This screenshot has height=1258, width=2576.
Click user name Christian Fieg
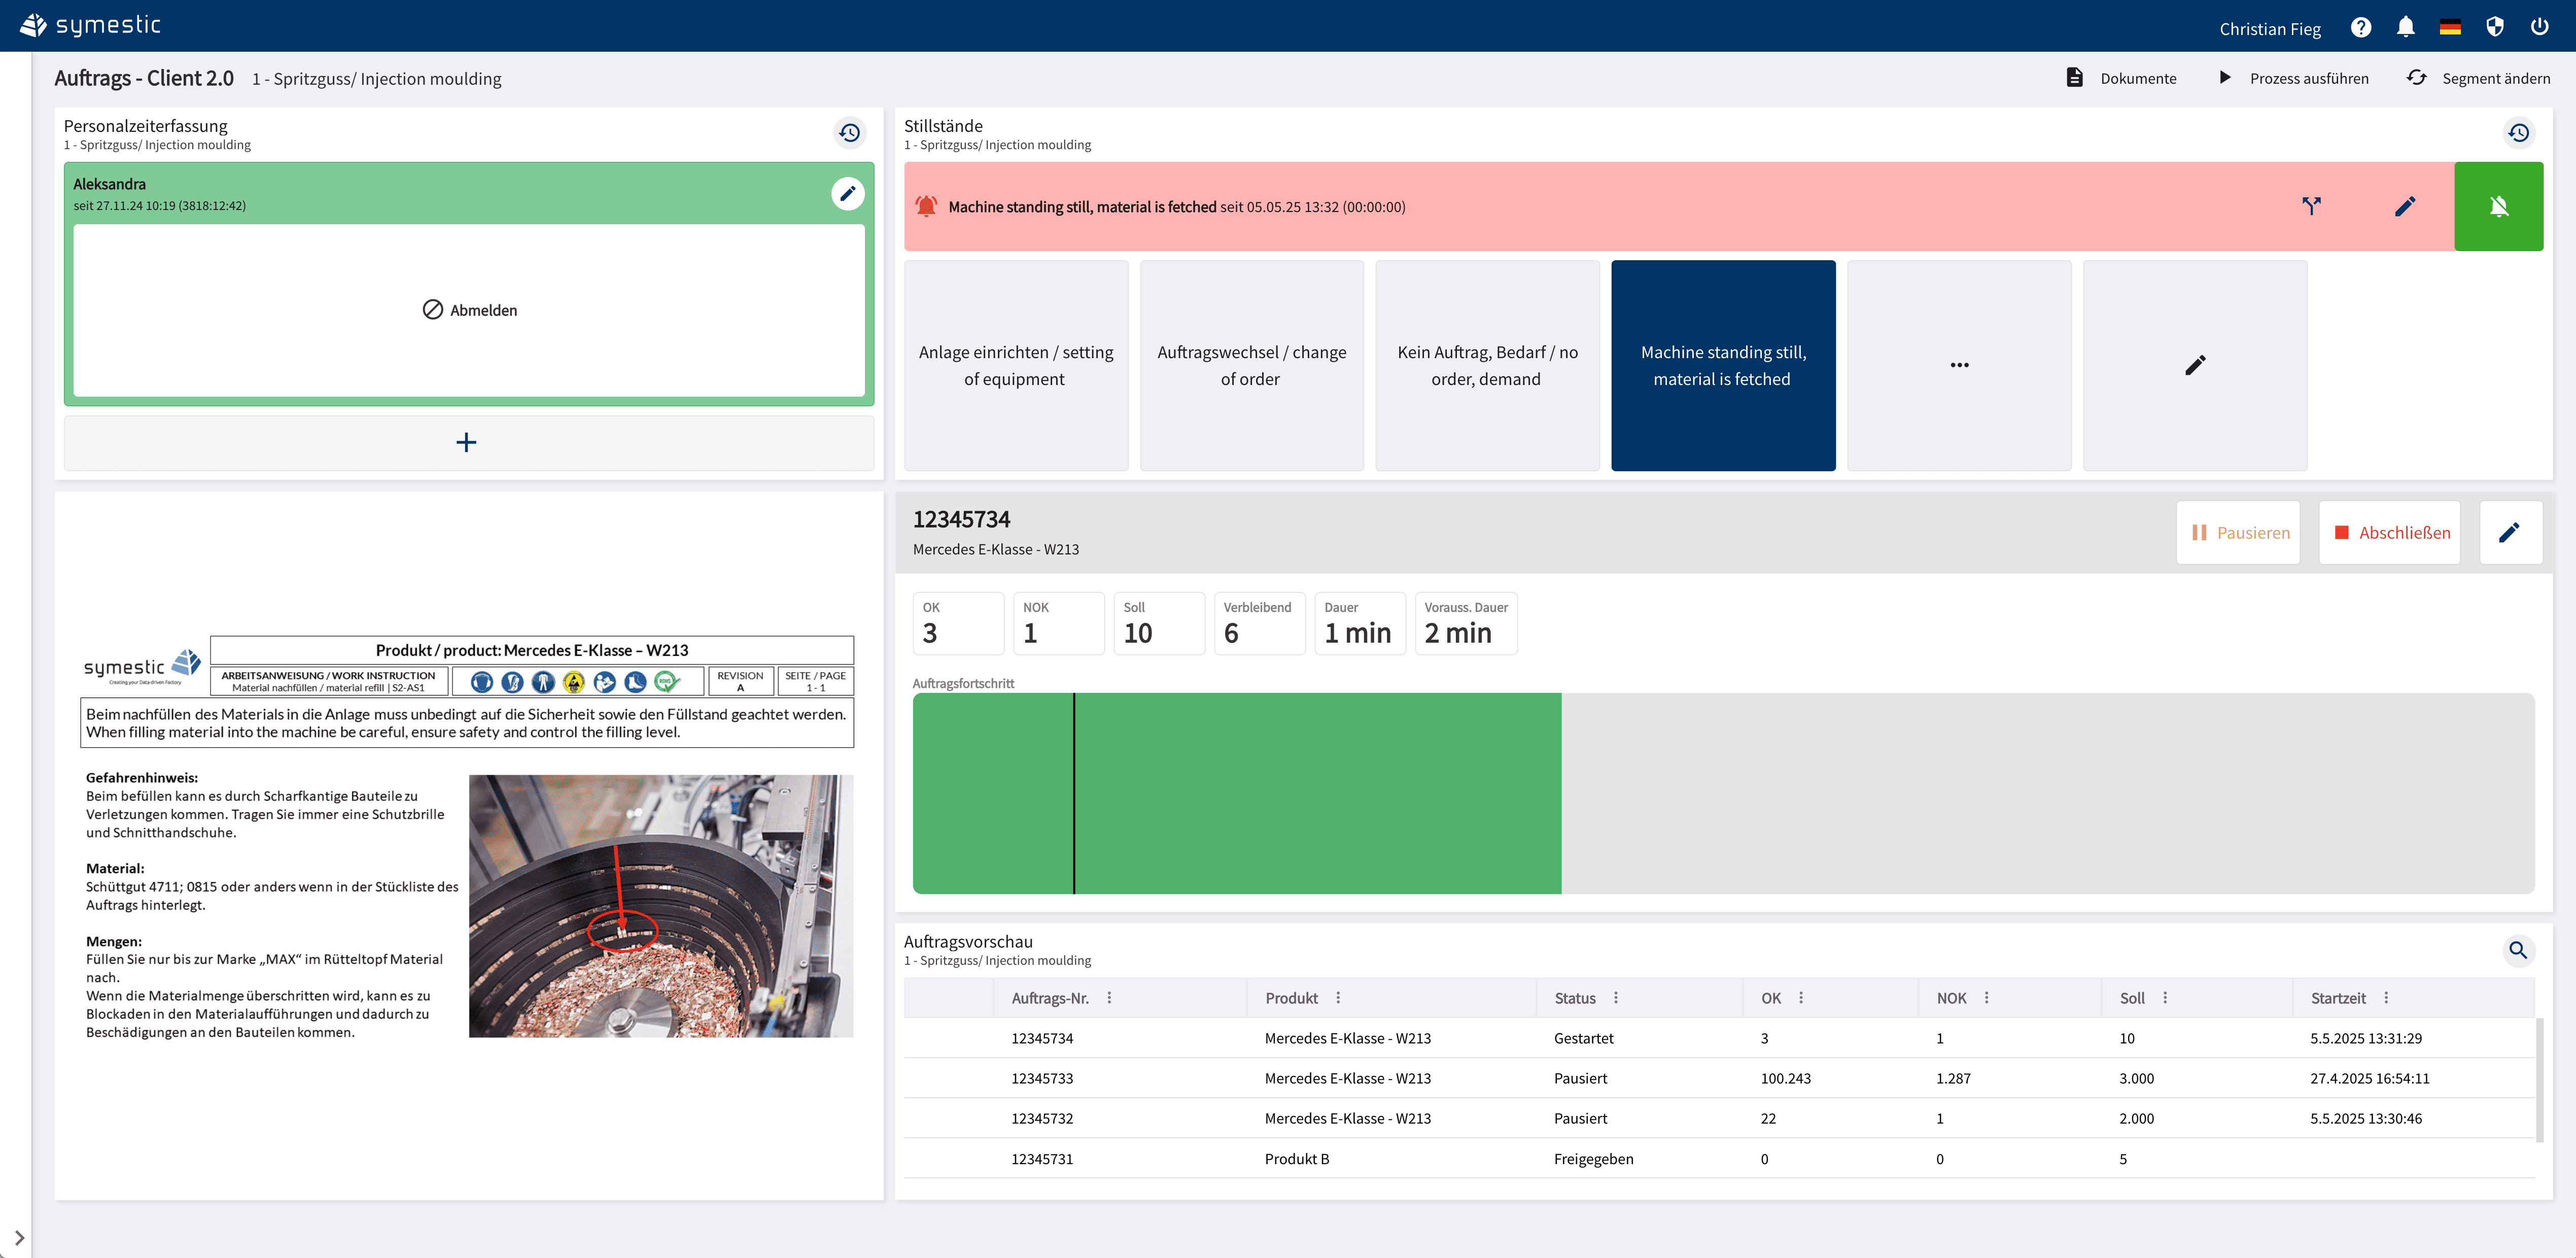[2269, 28]
